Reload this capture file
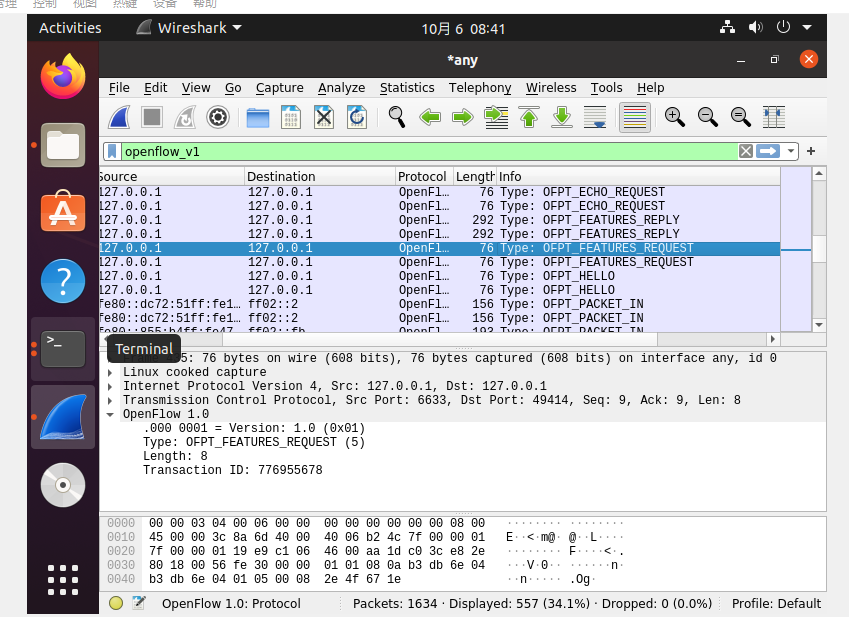 357,117
